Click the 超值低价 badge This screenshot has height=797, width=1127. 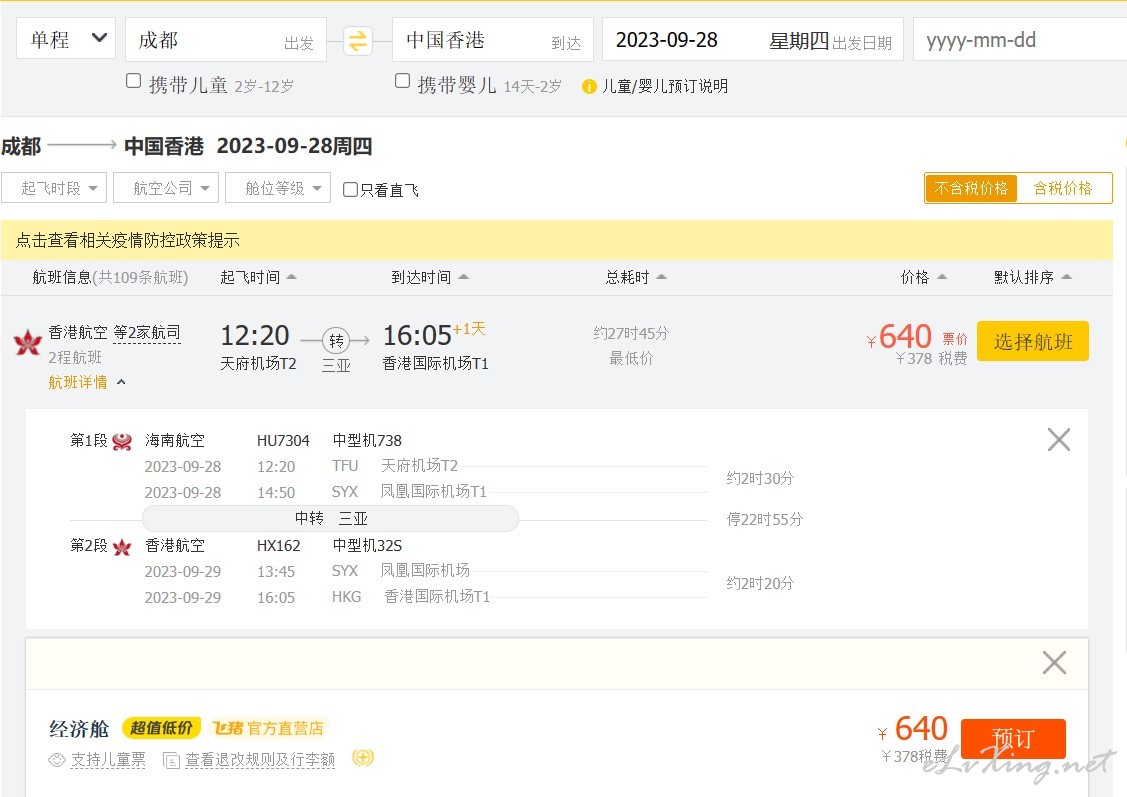point(162,728)
